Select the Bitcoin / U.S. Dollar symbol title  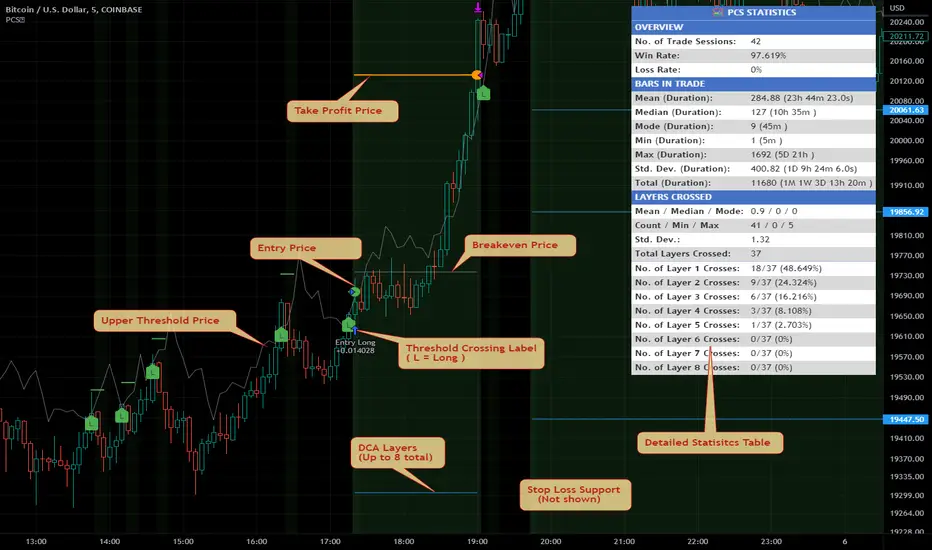point(74,10)
